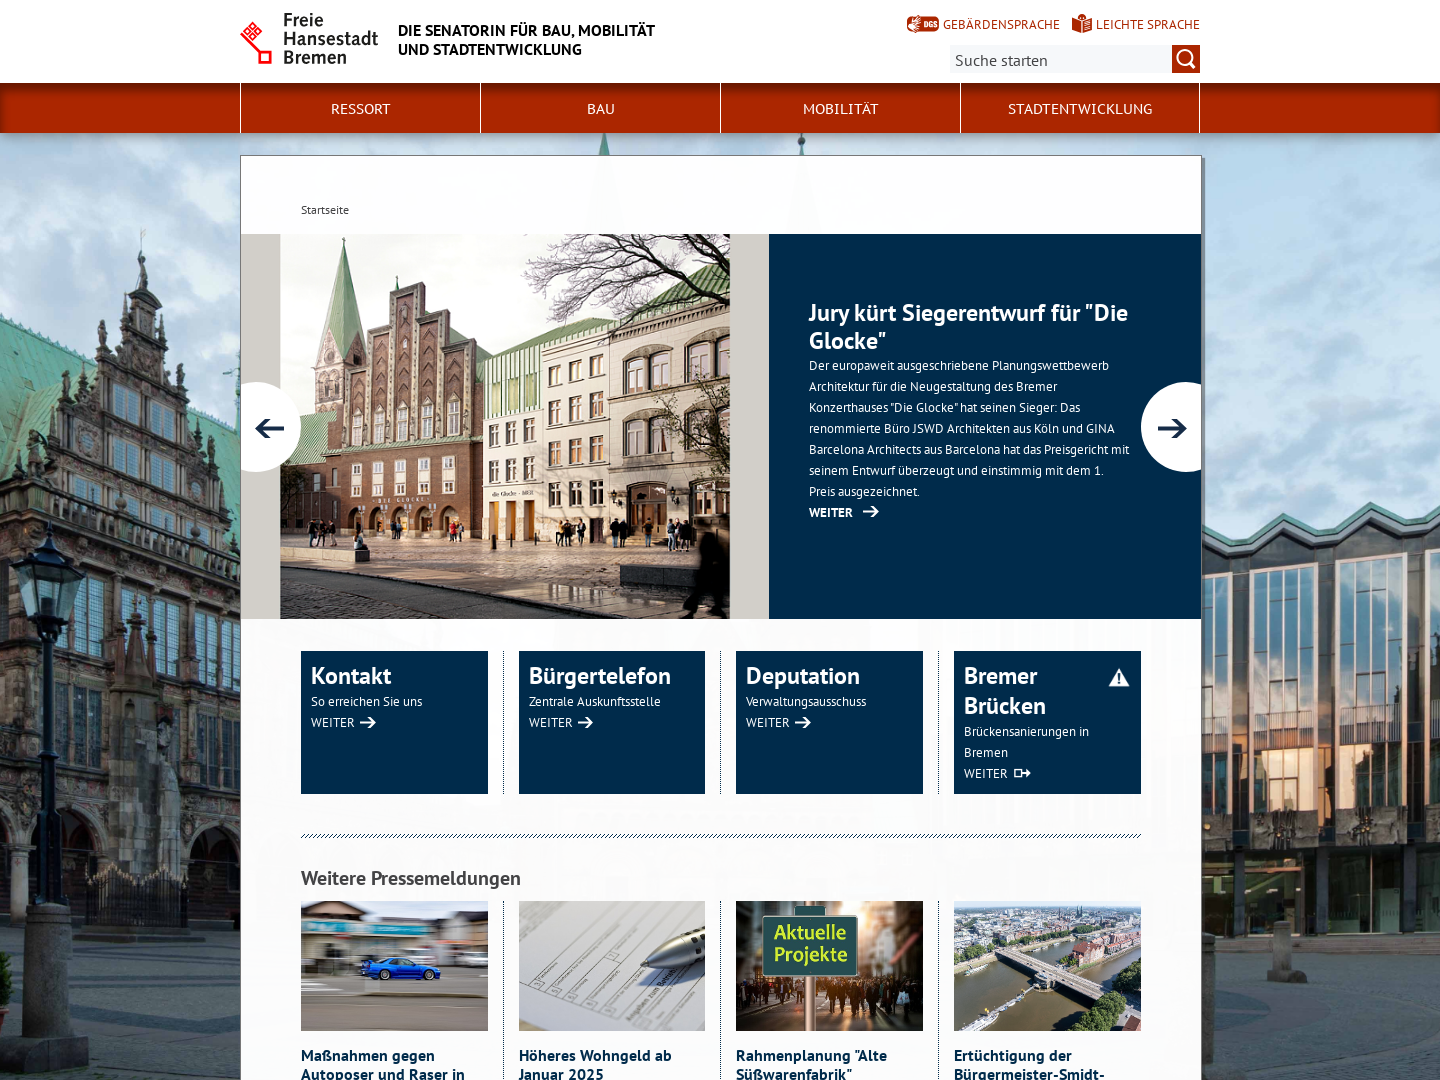Viewport: 1440px width, 1080px height.
Task: Click the Kontakt tile arrow icon
Action: (368, 723)
